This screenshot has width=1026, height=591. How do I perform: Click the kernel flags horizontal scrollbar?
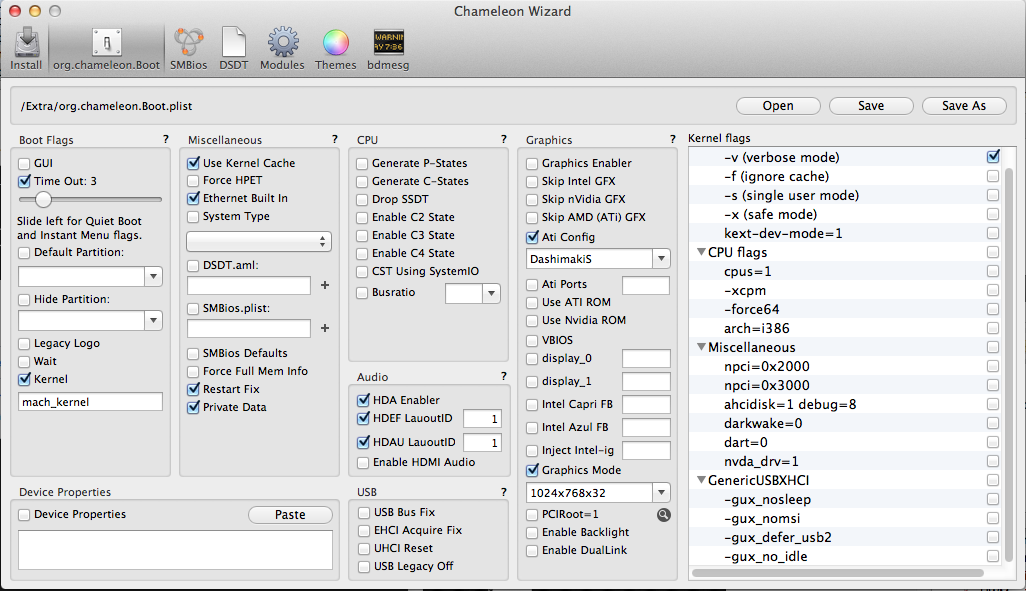tap(838, 573)
